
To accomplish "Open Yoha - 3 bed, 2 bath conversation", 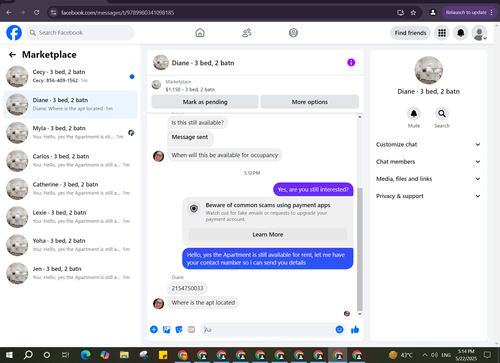I will pos(70,245).
